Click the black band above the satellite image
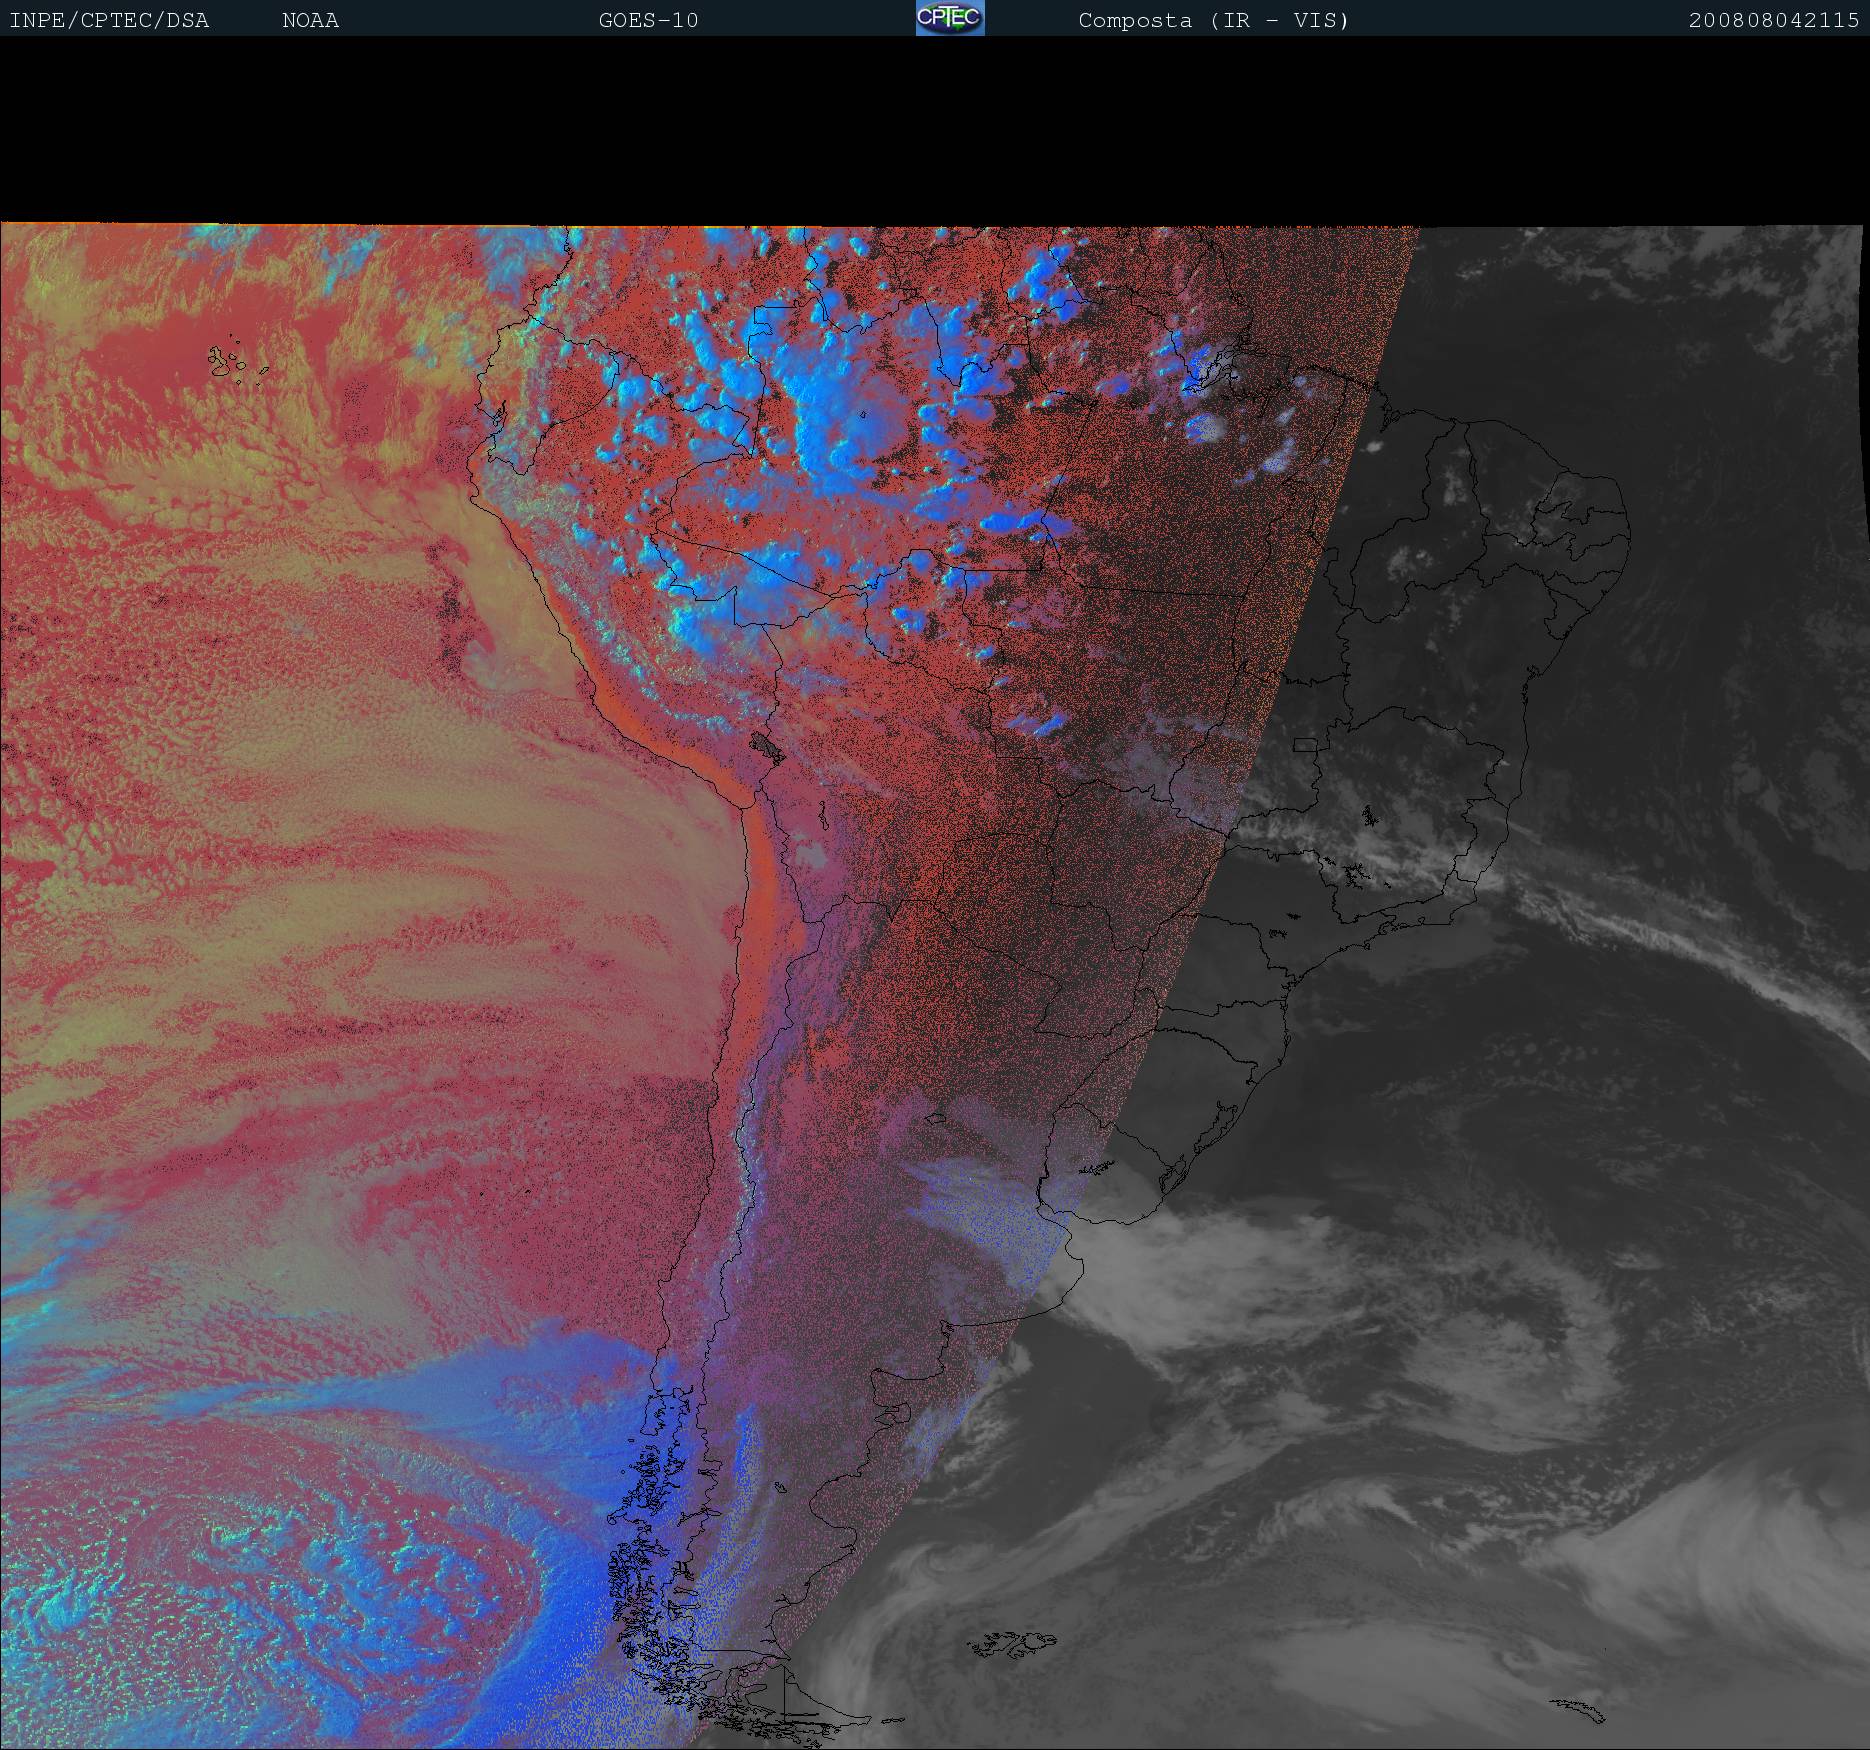Image resolution: width=1870 pixels, height=1750 pixels. point(935,130)
